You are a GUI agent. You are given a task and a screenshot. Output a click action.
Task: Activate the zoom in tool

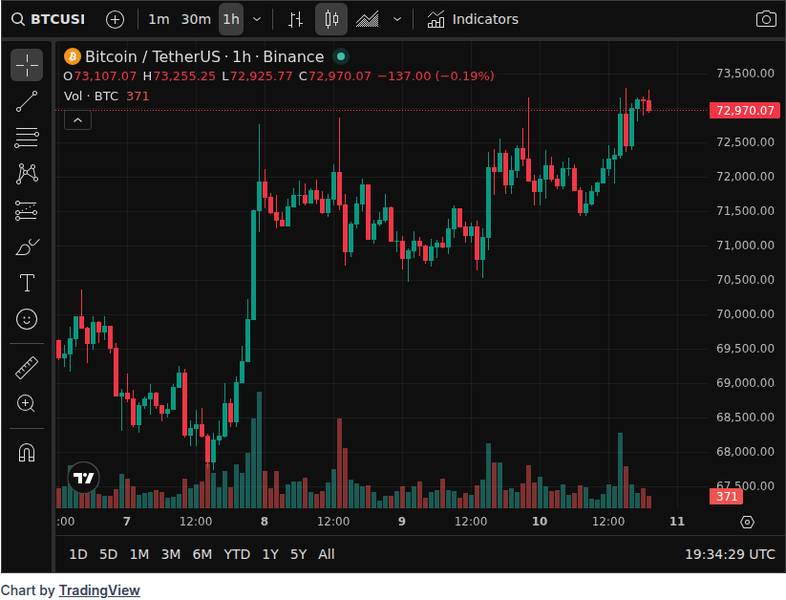pyautogui.click(x=27, y=404)
